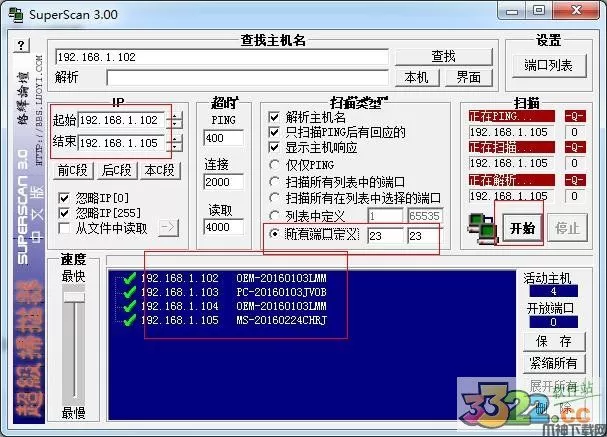
Task: Click the 活动主机 count value 4
Action: [x=554, y=291]
